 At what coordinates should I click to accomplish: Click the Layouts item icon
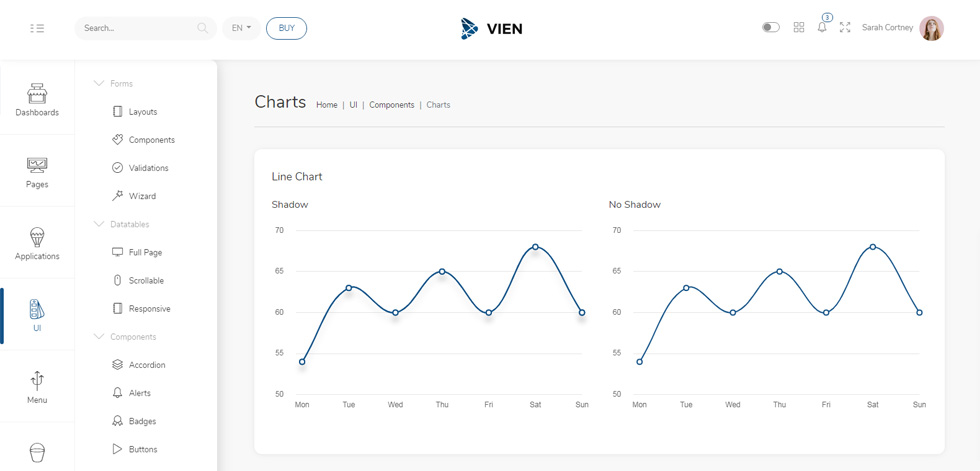117,112
